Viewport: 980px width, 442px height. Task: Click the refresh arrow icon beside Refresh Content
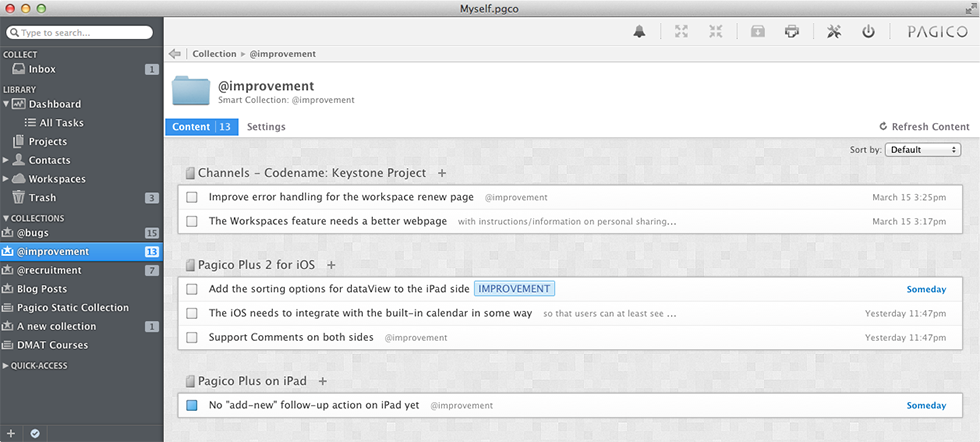pyautogui.click(x=883, y=126)
